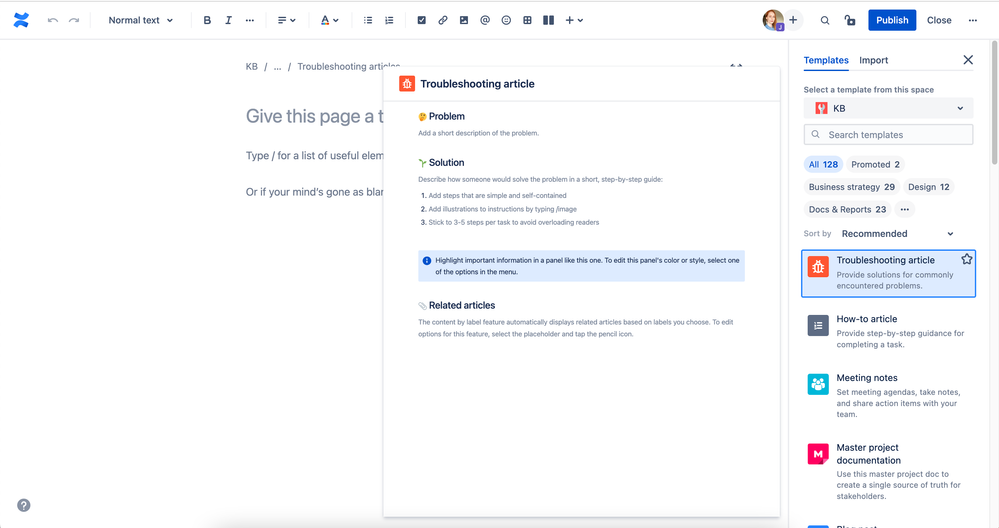The height and width of the screenshot is (528, 999).
Task: Toggle italic formatting
Action: [228, 20]
